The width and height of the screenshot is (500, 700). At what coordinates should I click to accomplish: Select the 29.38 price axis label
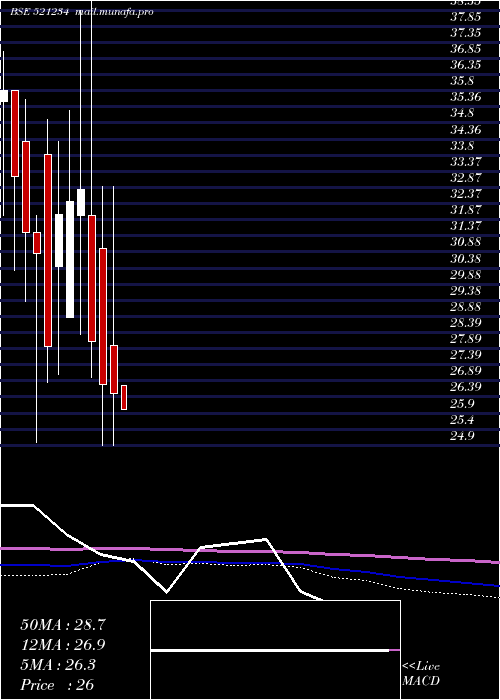pyautogui.click(x=466, y=291)
